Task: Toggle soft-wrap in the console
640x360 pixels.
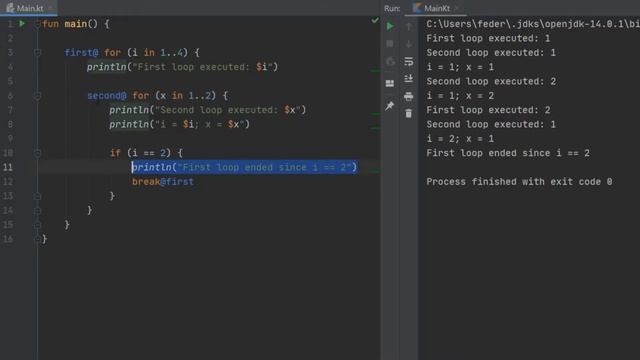Action: pyautogui.click(x=409, y=62)
